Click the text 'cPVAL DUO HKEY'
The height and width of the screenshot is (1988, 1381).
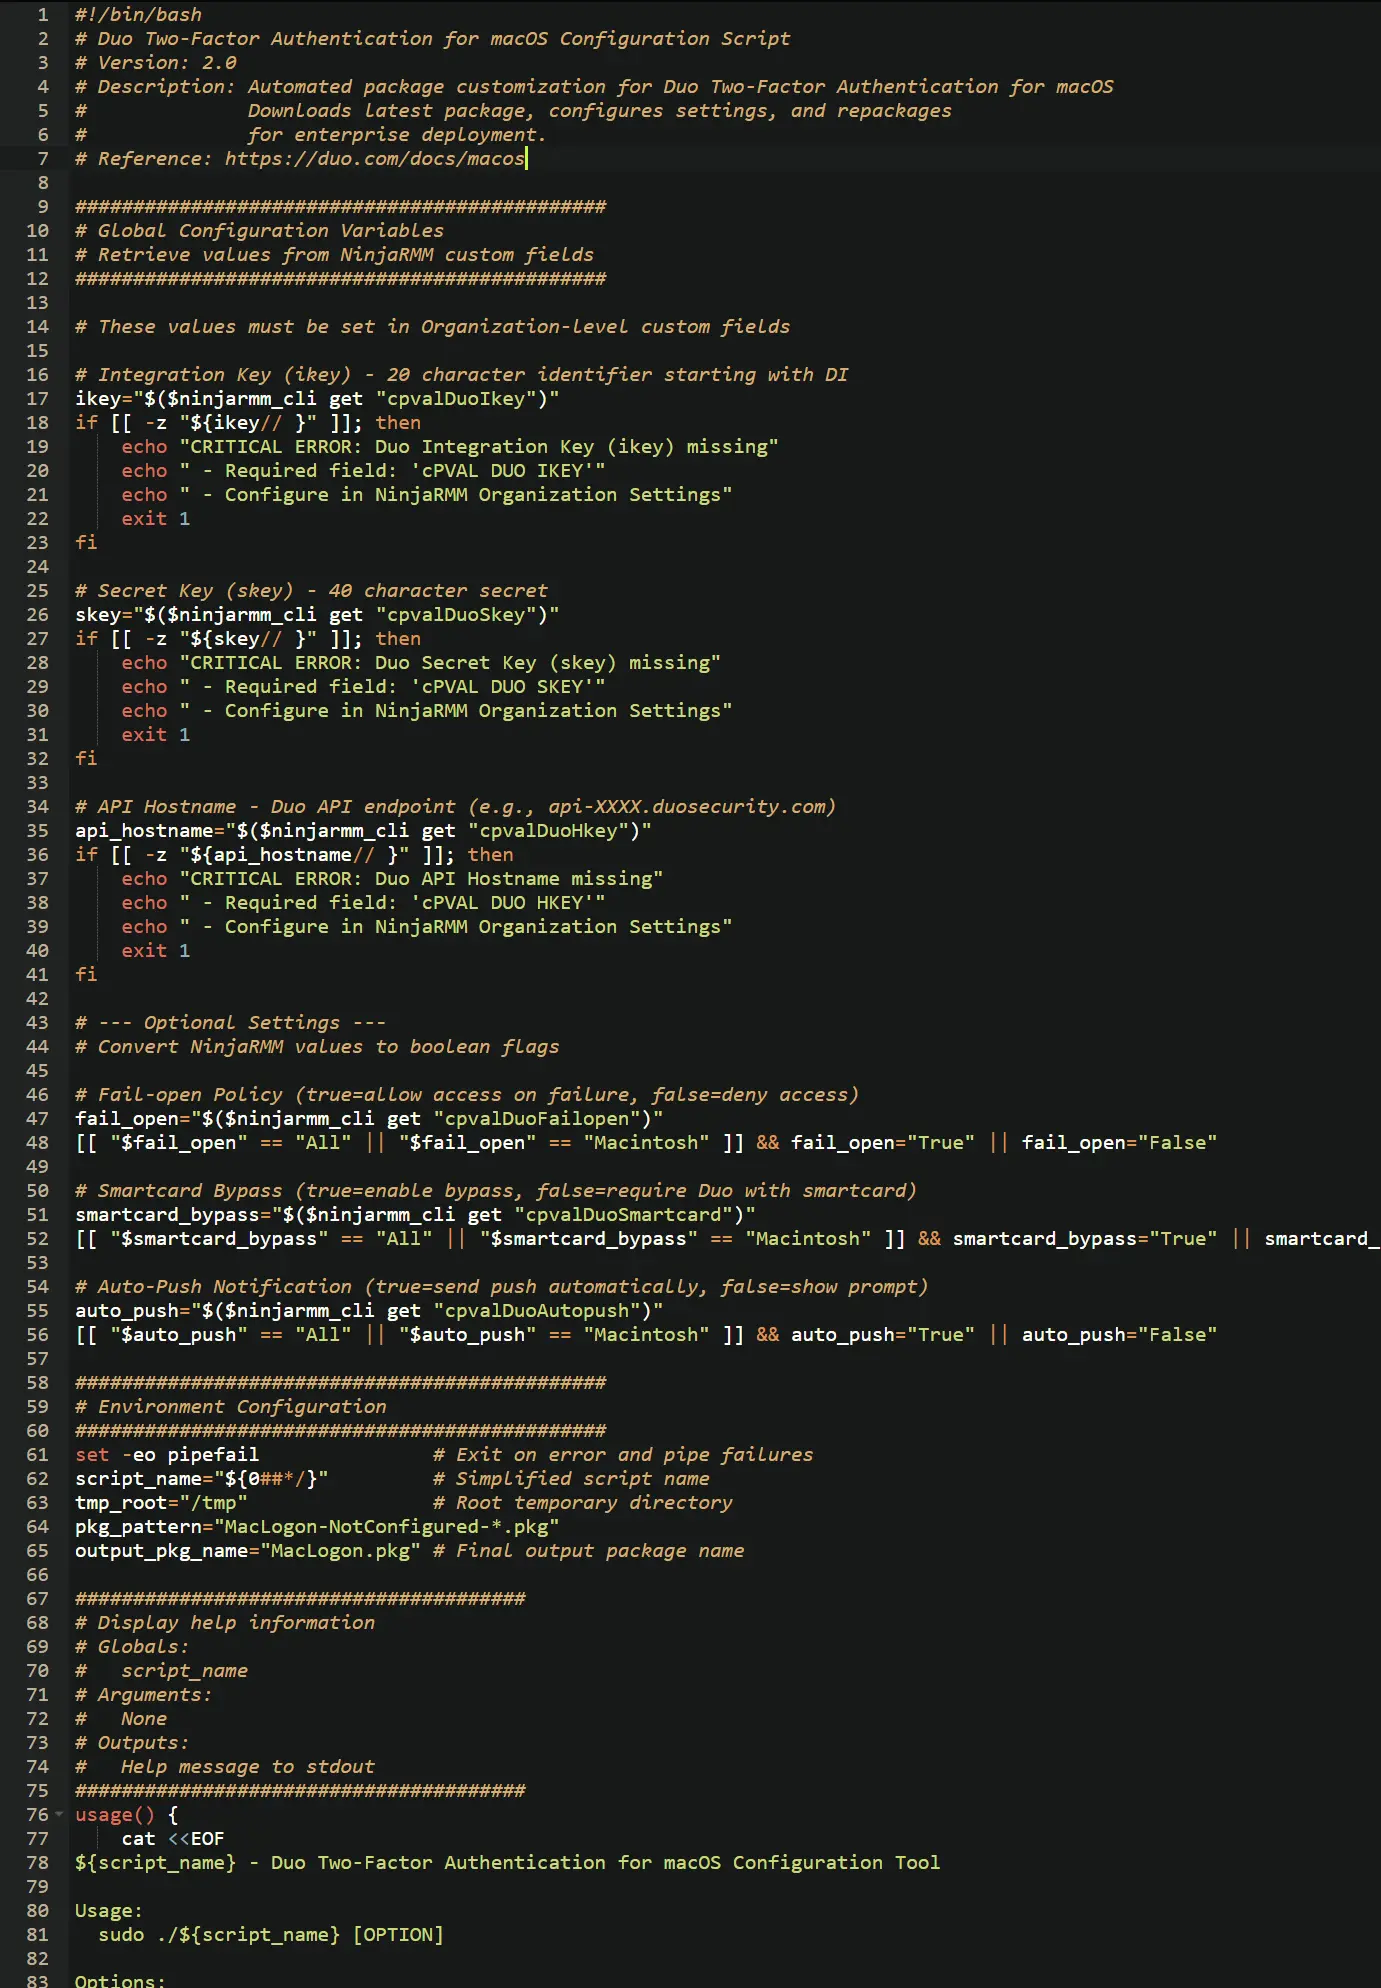pyautogui.click(x=502, y=902)
